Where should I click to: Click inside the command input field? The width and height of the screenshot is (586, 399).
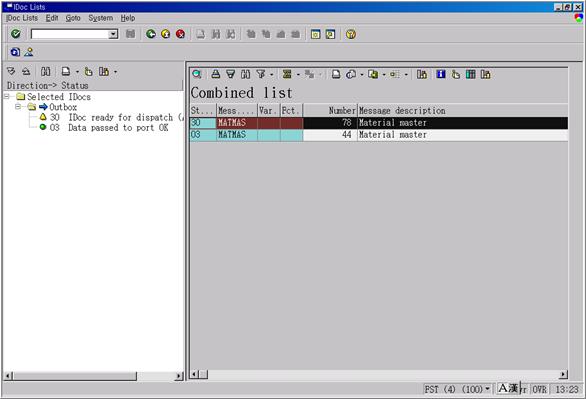[70, 34]
